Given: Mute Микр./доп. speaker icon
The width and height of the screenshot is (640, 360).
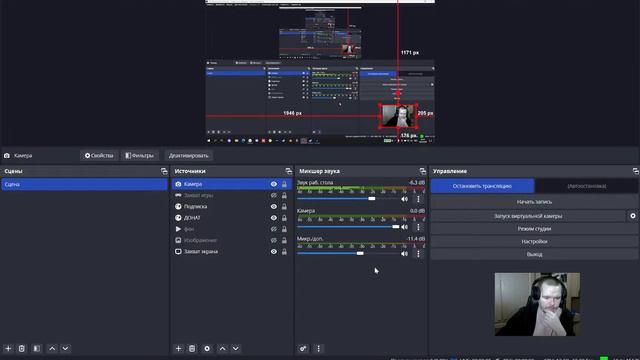Looking at the screenshot, I should coord(404,254).
